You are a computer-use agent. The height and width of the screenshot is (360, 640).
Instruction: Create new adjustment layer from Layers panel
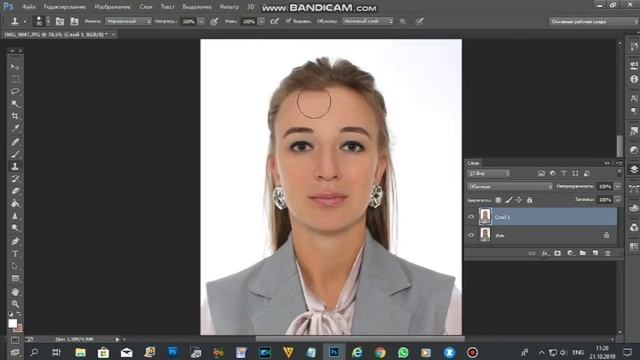click(x=570, y=253)
